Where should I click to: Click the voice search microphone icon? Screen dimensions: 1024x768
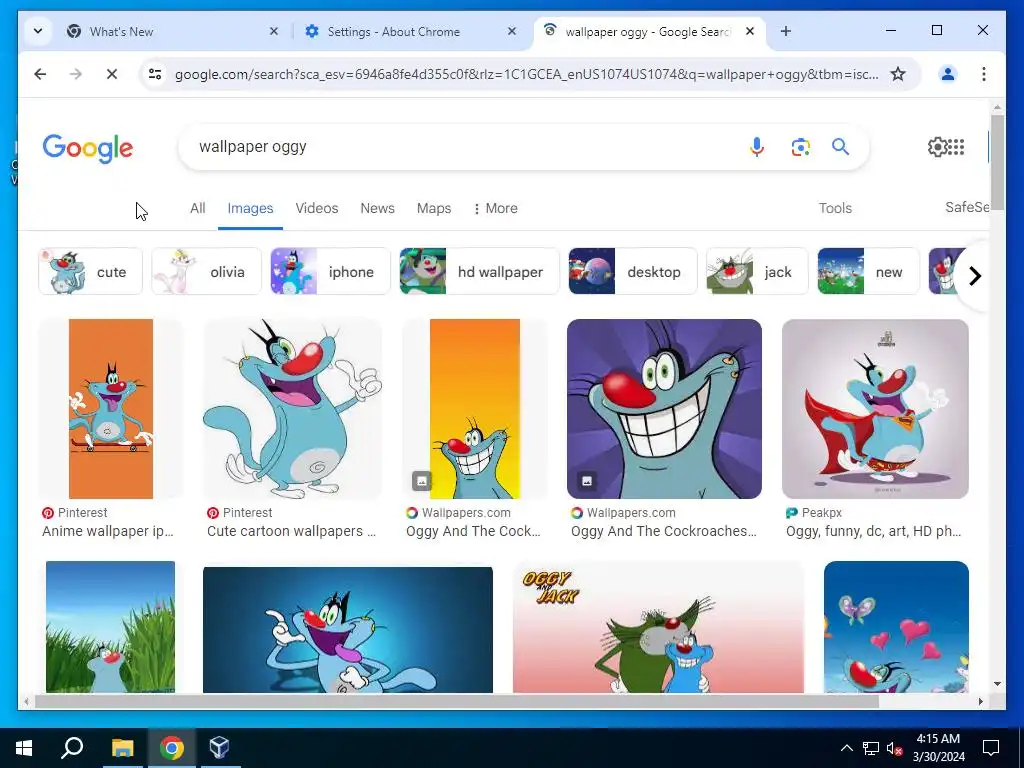pos(756,147)
